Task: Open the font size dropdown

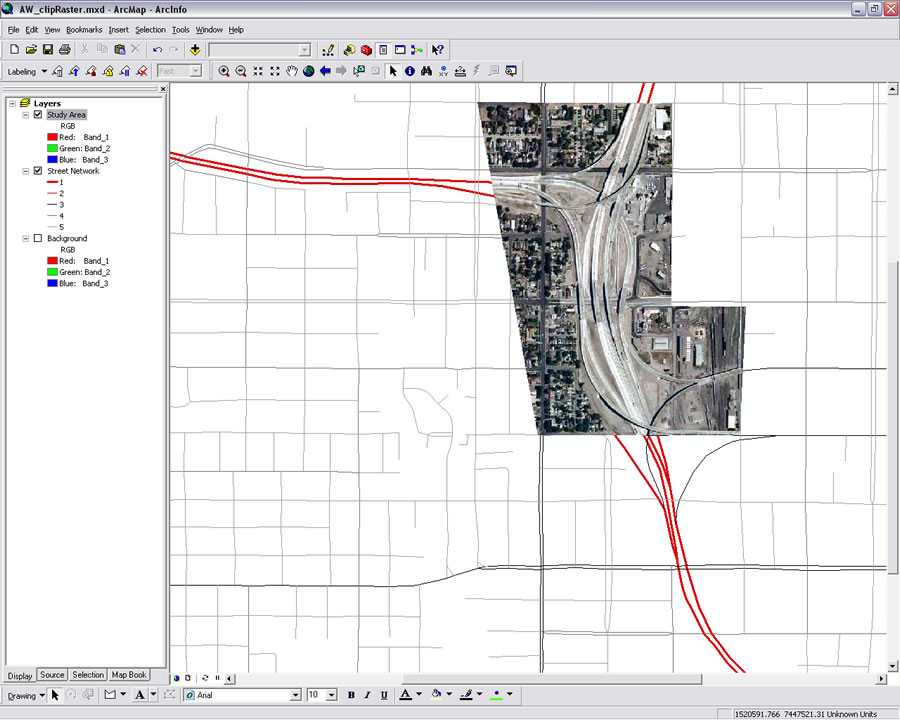Action: 332,695
